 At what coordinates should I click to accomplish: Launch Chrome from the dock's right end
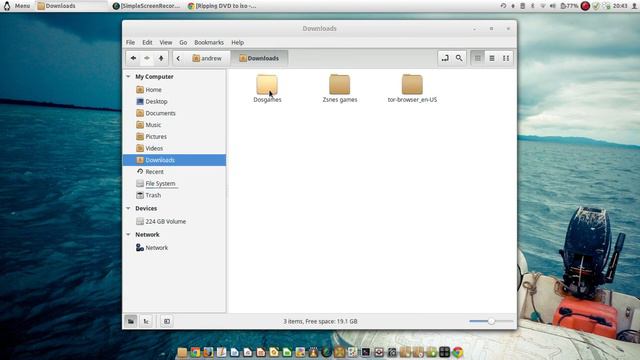[458, 352]
